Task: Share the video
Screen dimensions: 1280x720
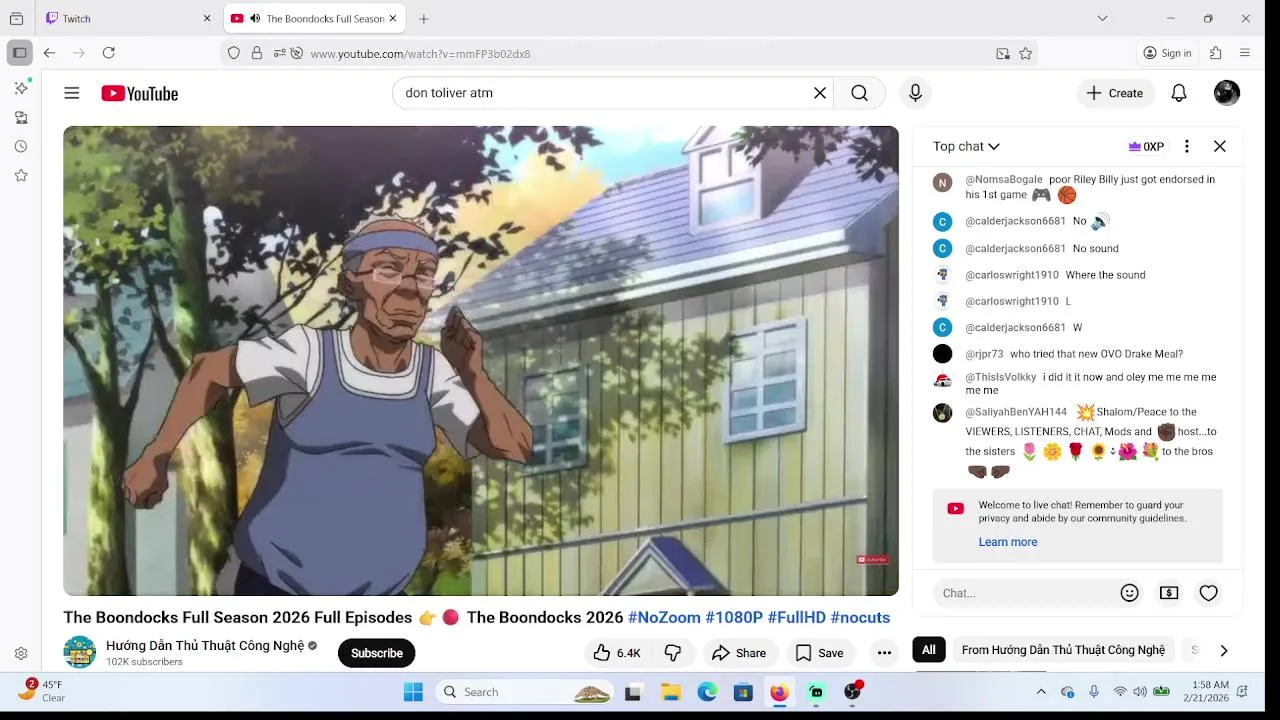Action: [738, 653]
